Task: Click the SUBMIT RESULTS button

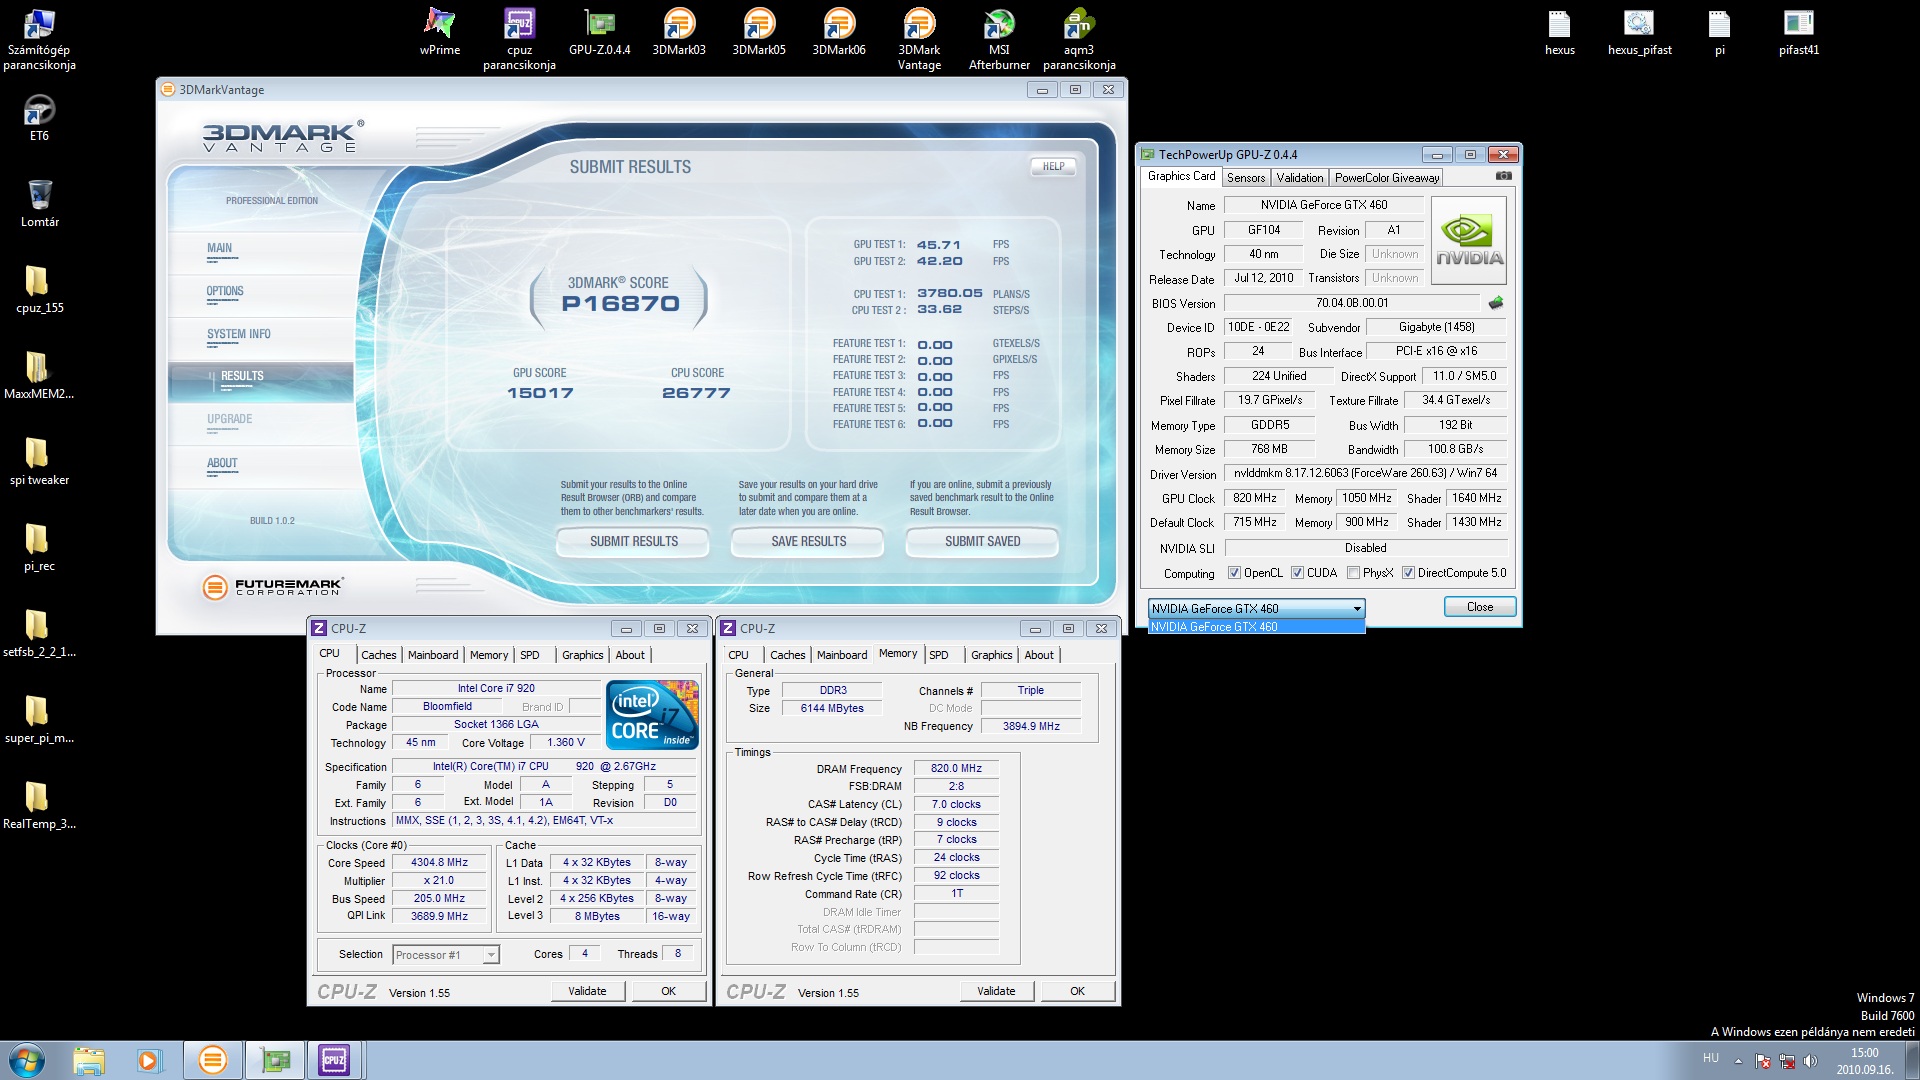Action: 633,541
